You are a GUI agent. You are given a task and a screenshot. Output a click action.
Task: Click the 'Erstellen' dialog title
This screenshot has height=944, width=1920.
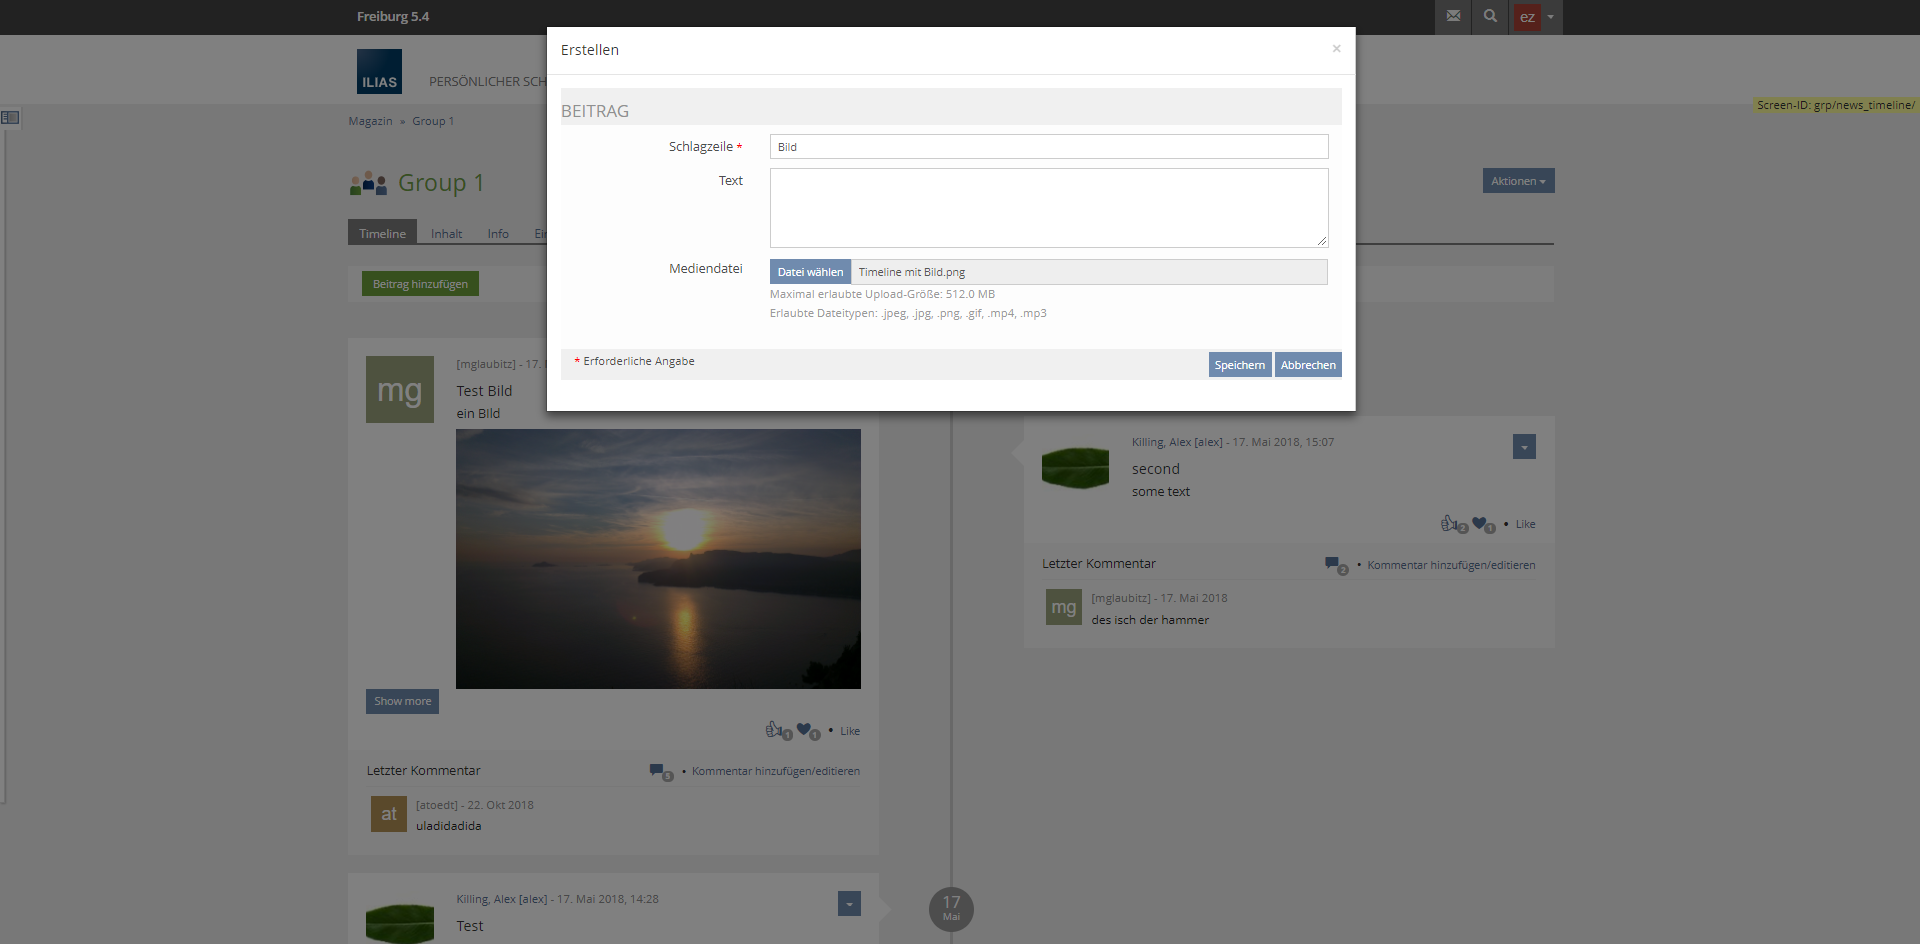point(590,50)
